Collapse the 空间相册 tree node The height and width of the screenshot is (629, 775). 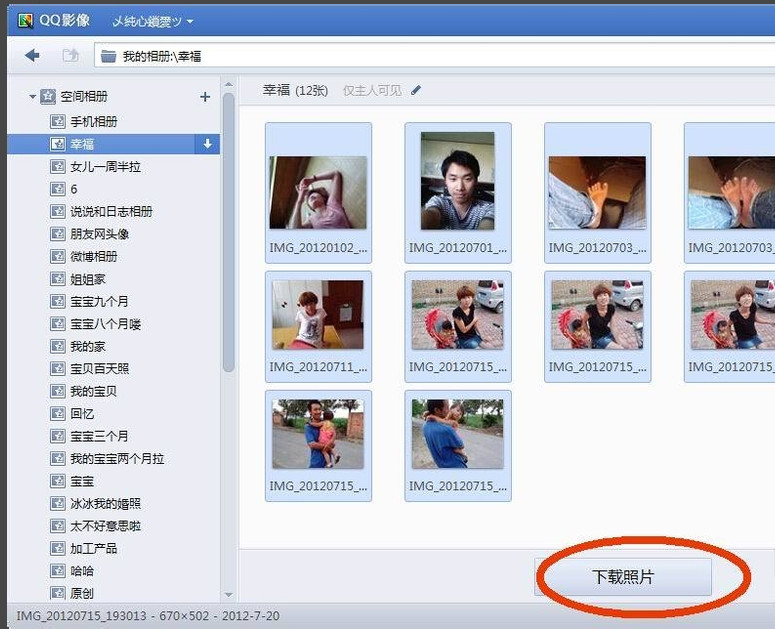click(x=33, y=97)
